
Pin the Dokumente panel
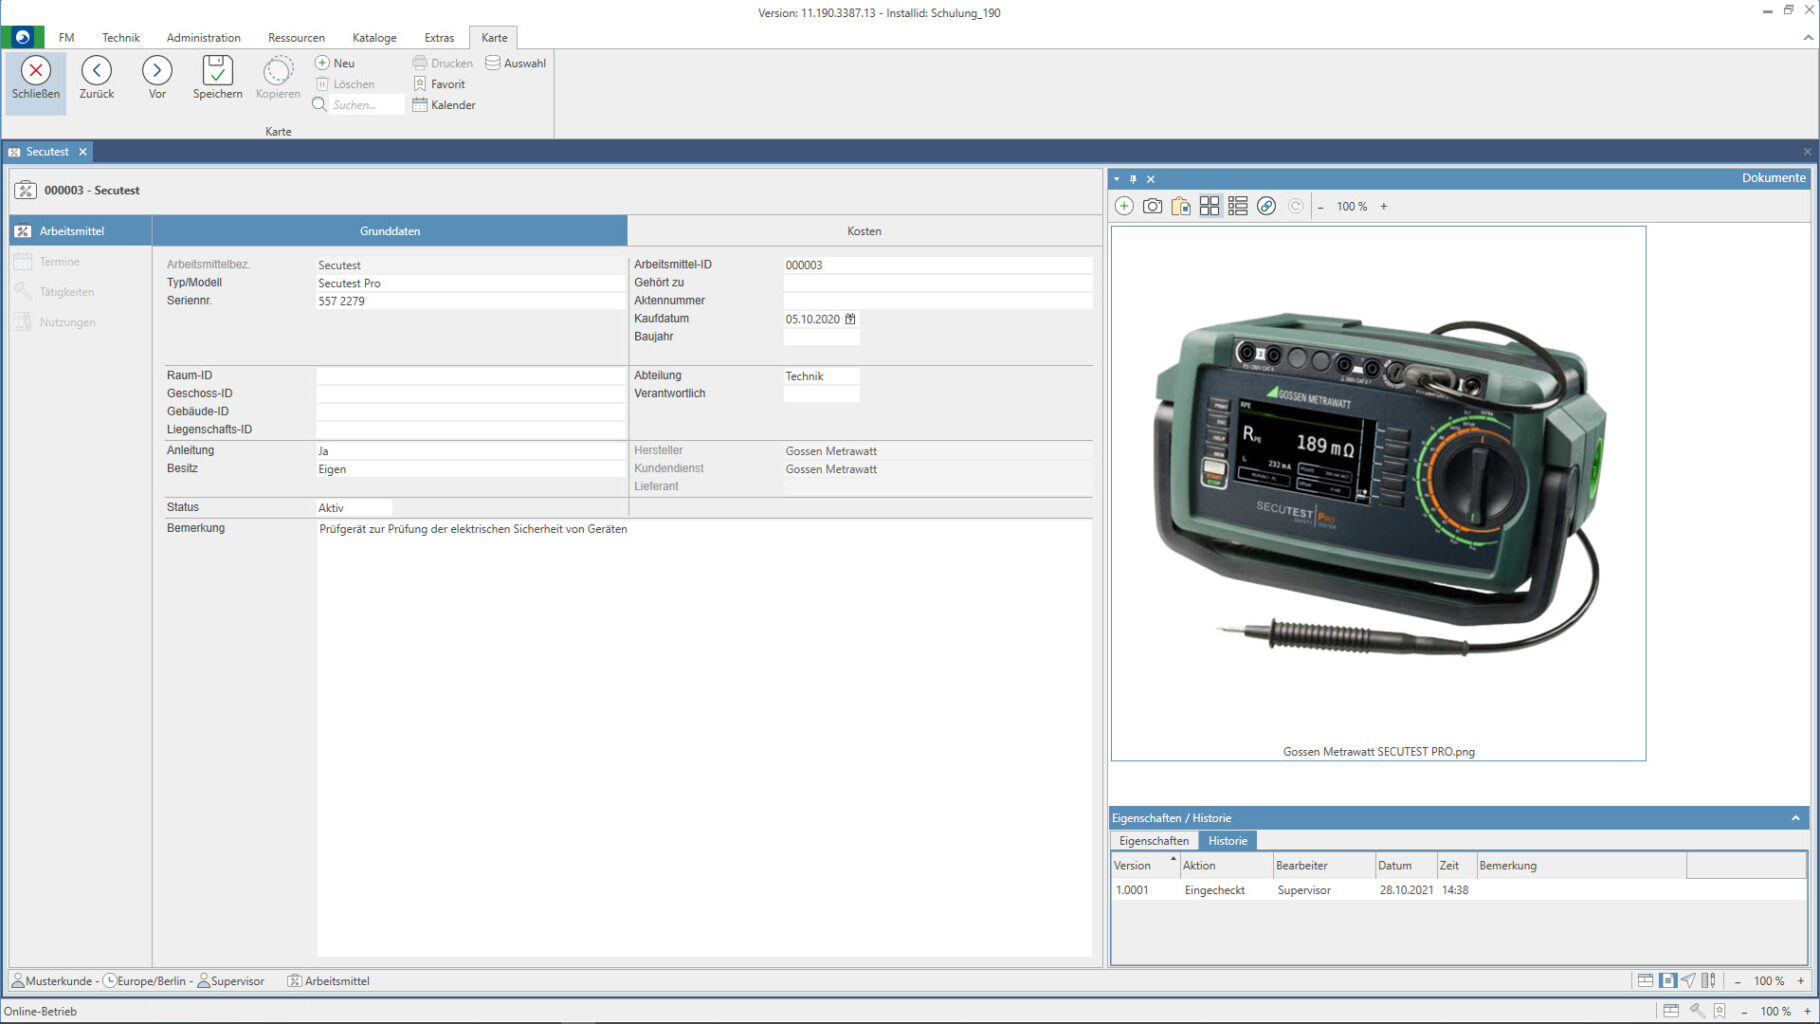(x=1133, y=179)
